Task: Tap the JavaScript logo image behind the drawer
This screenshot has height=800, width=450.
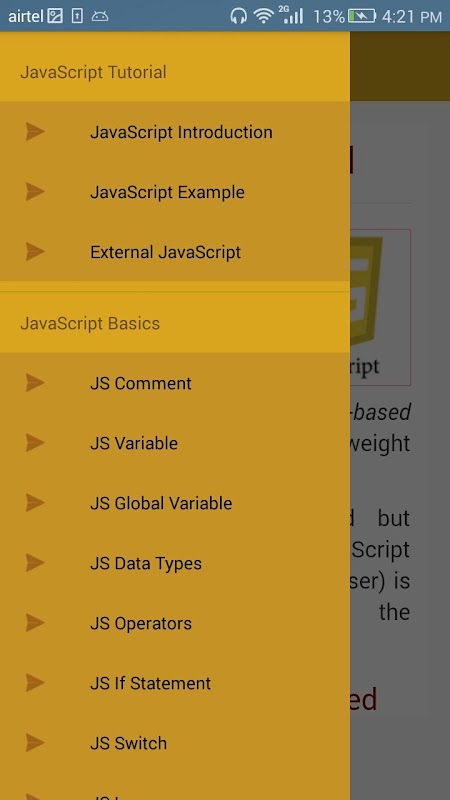Action: tap(380, 307)
